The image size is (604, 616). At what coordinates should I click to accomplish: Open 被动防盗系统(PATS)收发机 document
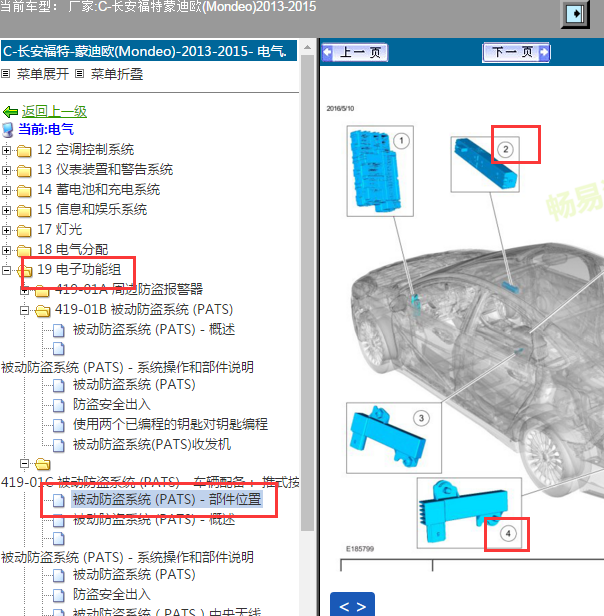[x=152, y=444]
